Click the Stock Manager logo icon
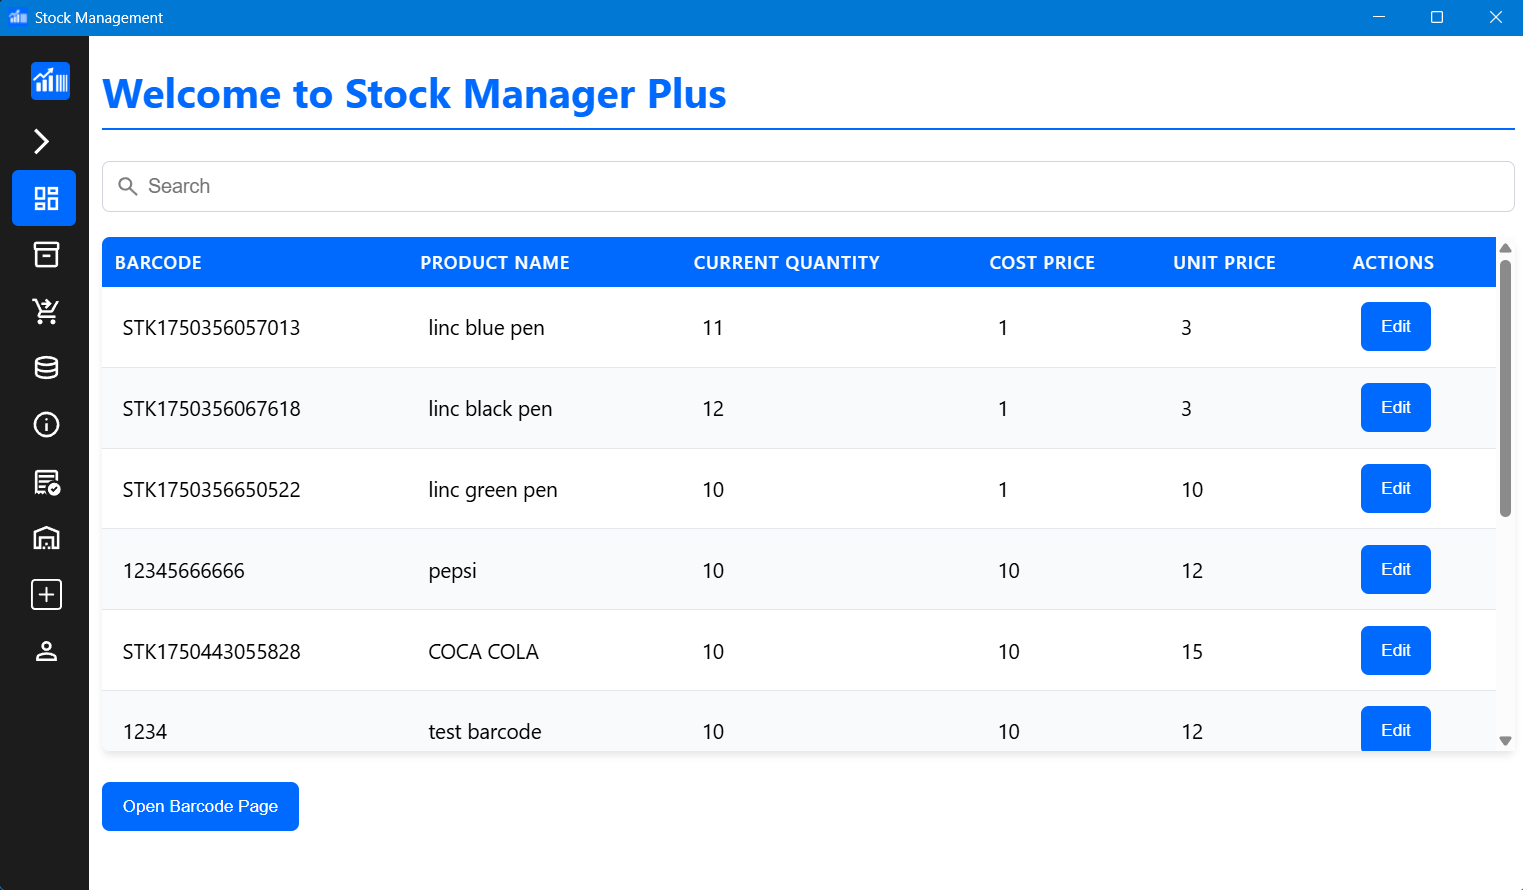Viewport: 1523px width, 890px height. coord(50,81)
